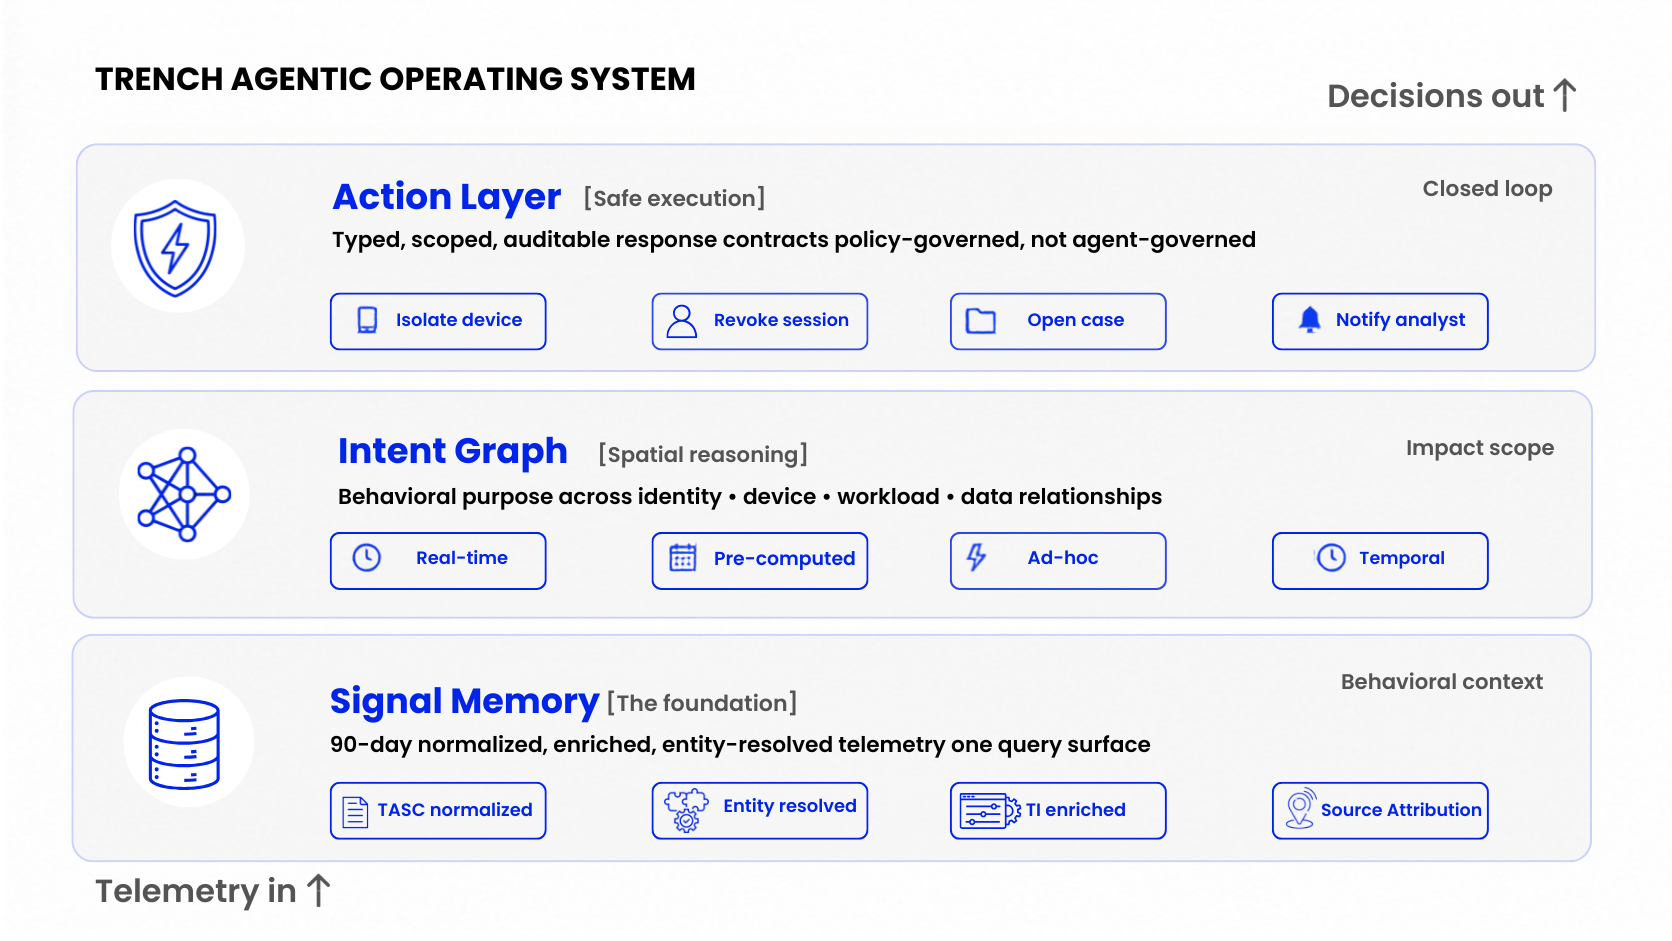Click the Closed loop text
The height and width of the screenshot is (941, 1672).
pyautogui.click(x=1488, y=189)
